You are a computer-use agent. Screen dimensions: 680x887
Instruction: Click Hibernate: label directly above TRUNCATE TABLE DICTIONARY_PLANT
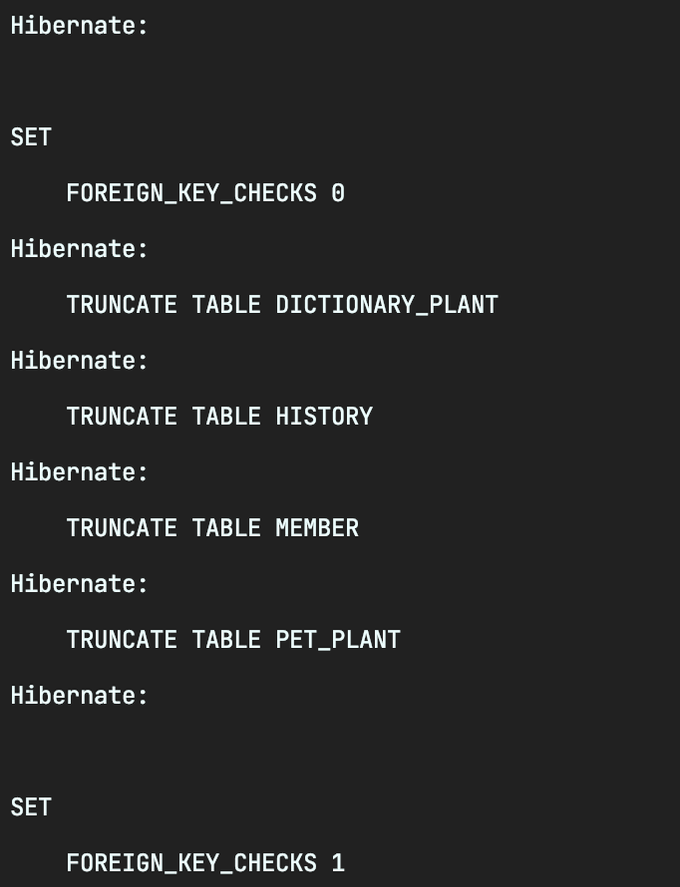tap(79, 249)
